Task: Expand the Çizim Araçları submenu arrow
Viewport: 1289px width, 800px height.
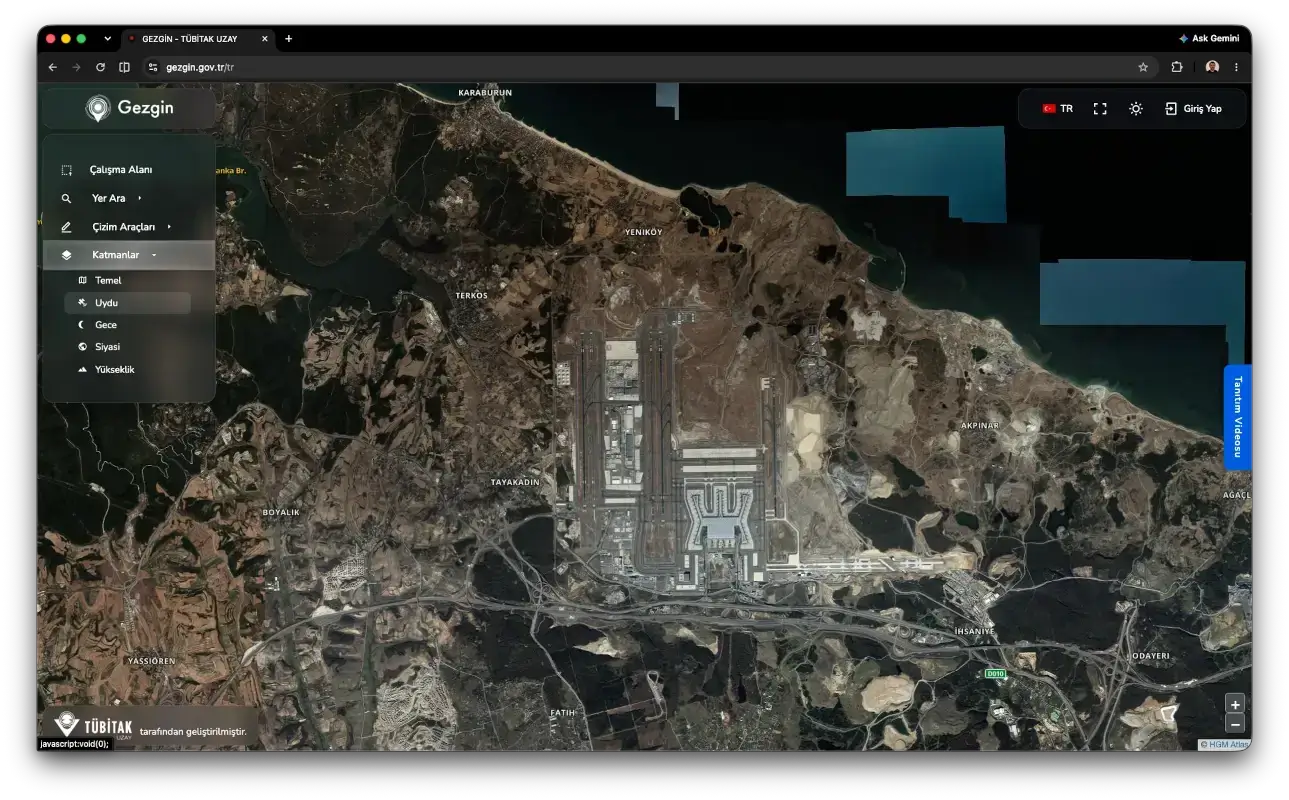Action: coord(169,227)
